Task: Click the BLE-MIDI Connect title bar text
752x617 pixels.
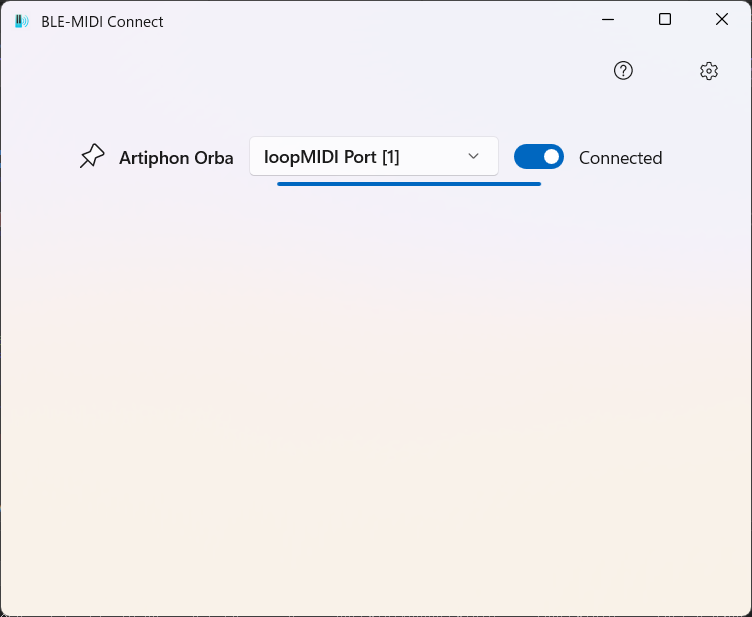Action: point(102,22)
